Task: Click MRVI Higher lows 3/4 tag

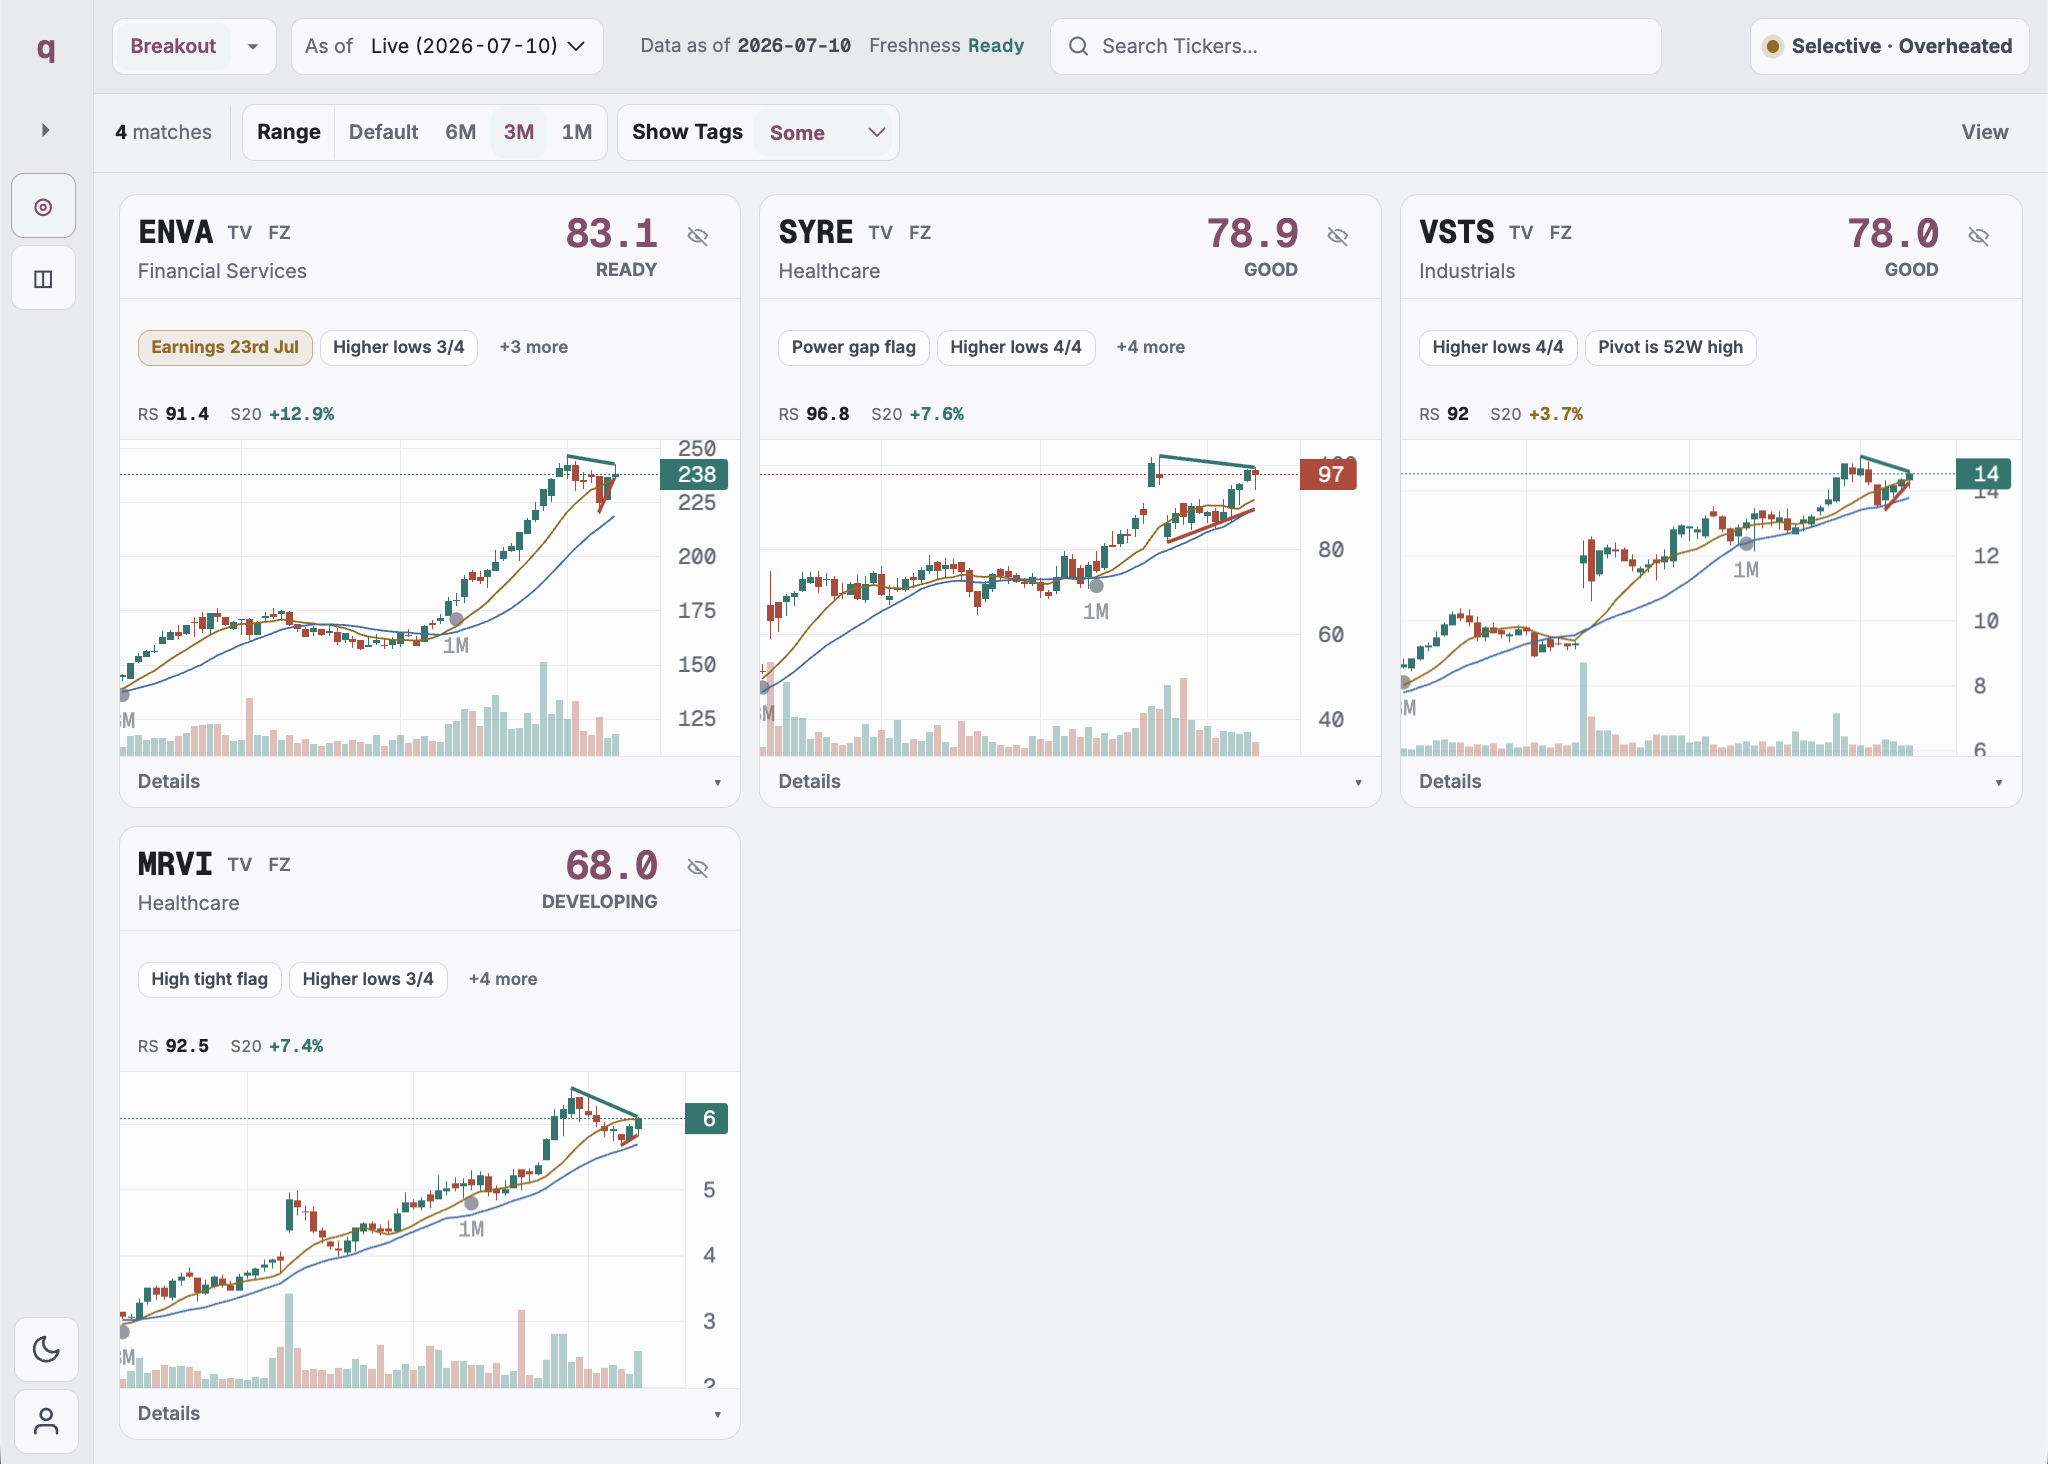Action: point(368,979)
